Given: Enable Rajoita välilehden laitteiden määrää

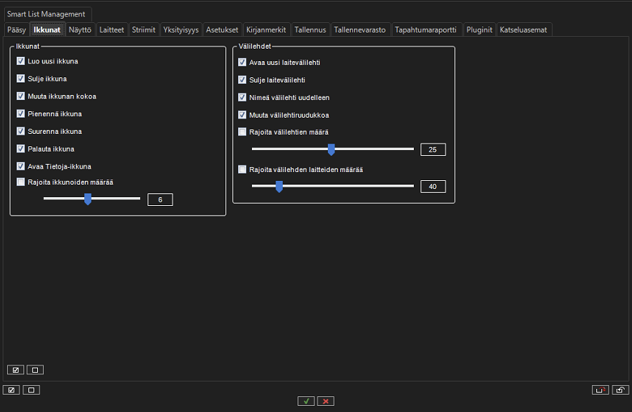Looking at the screenshot, I should pos(242,169).
